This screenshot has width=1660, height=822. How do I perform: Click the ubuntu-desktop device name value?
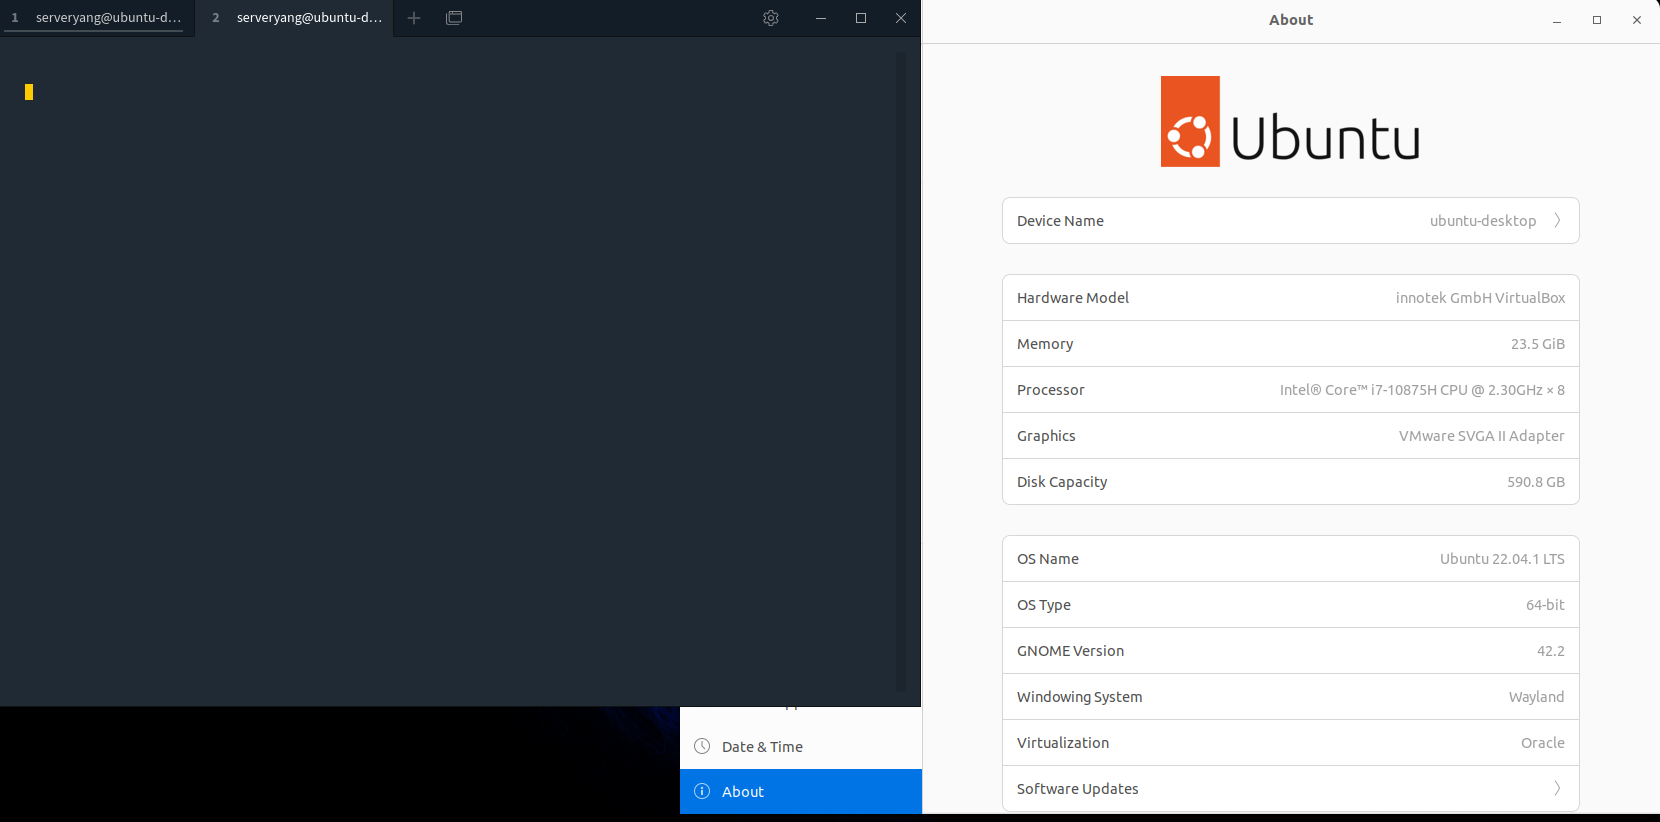coord(1483,221)
